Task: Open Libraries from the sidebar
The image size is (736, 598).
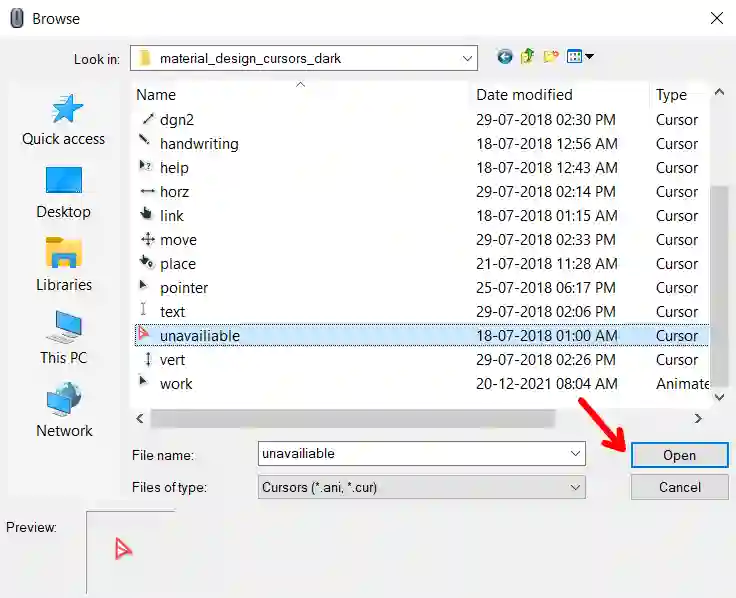Action: pos(64,264)
